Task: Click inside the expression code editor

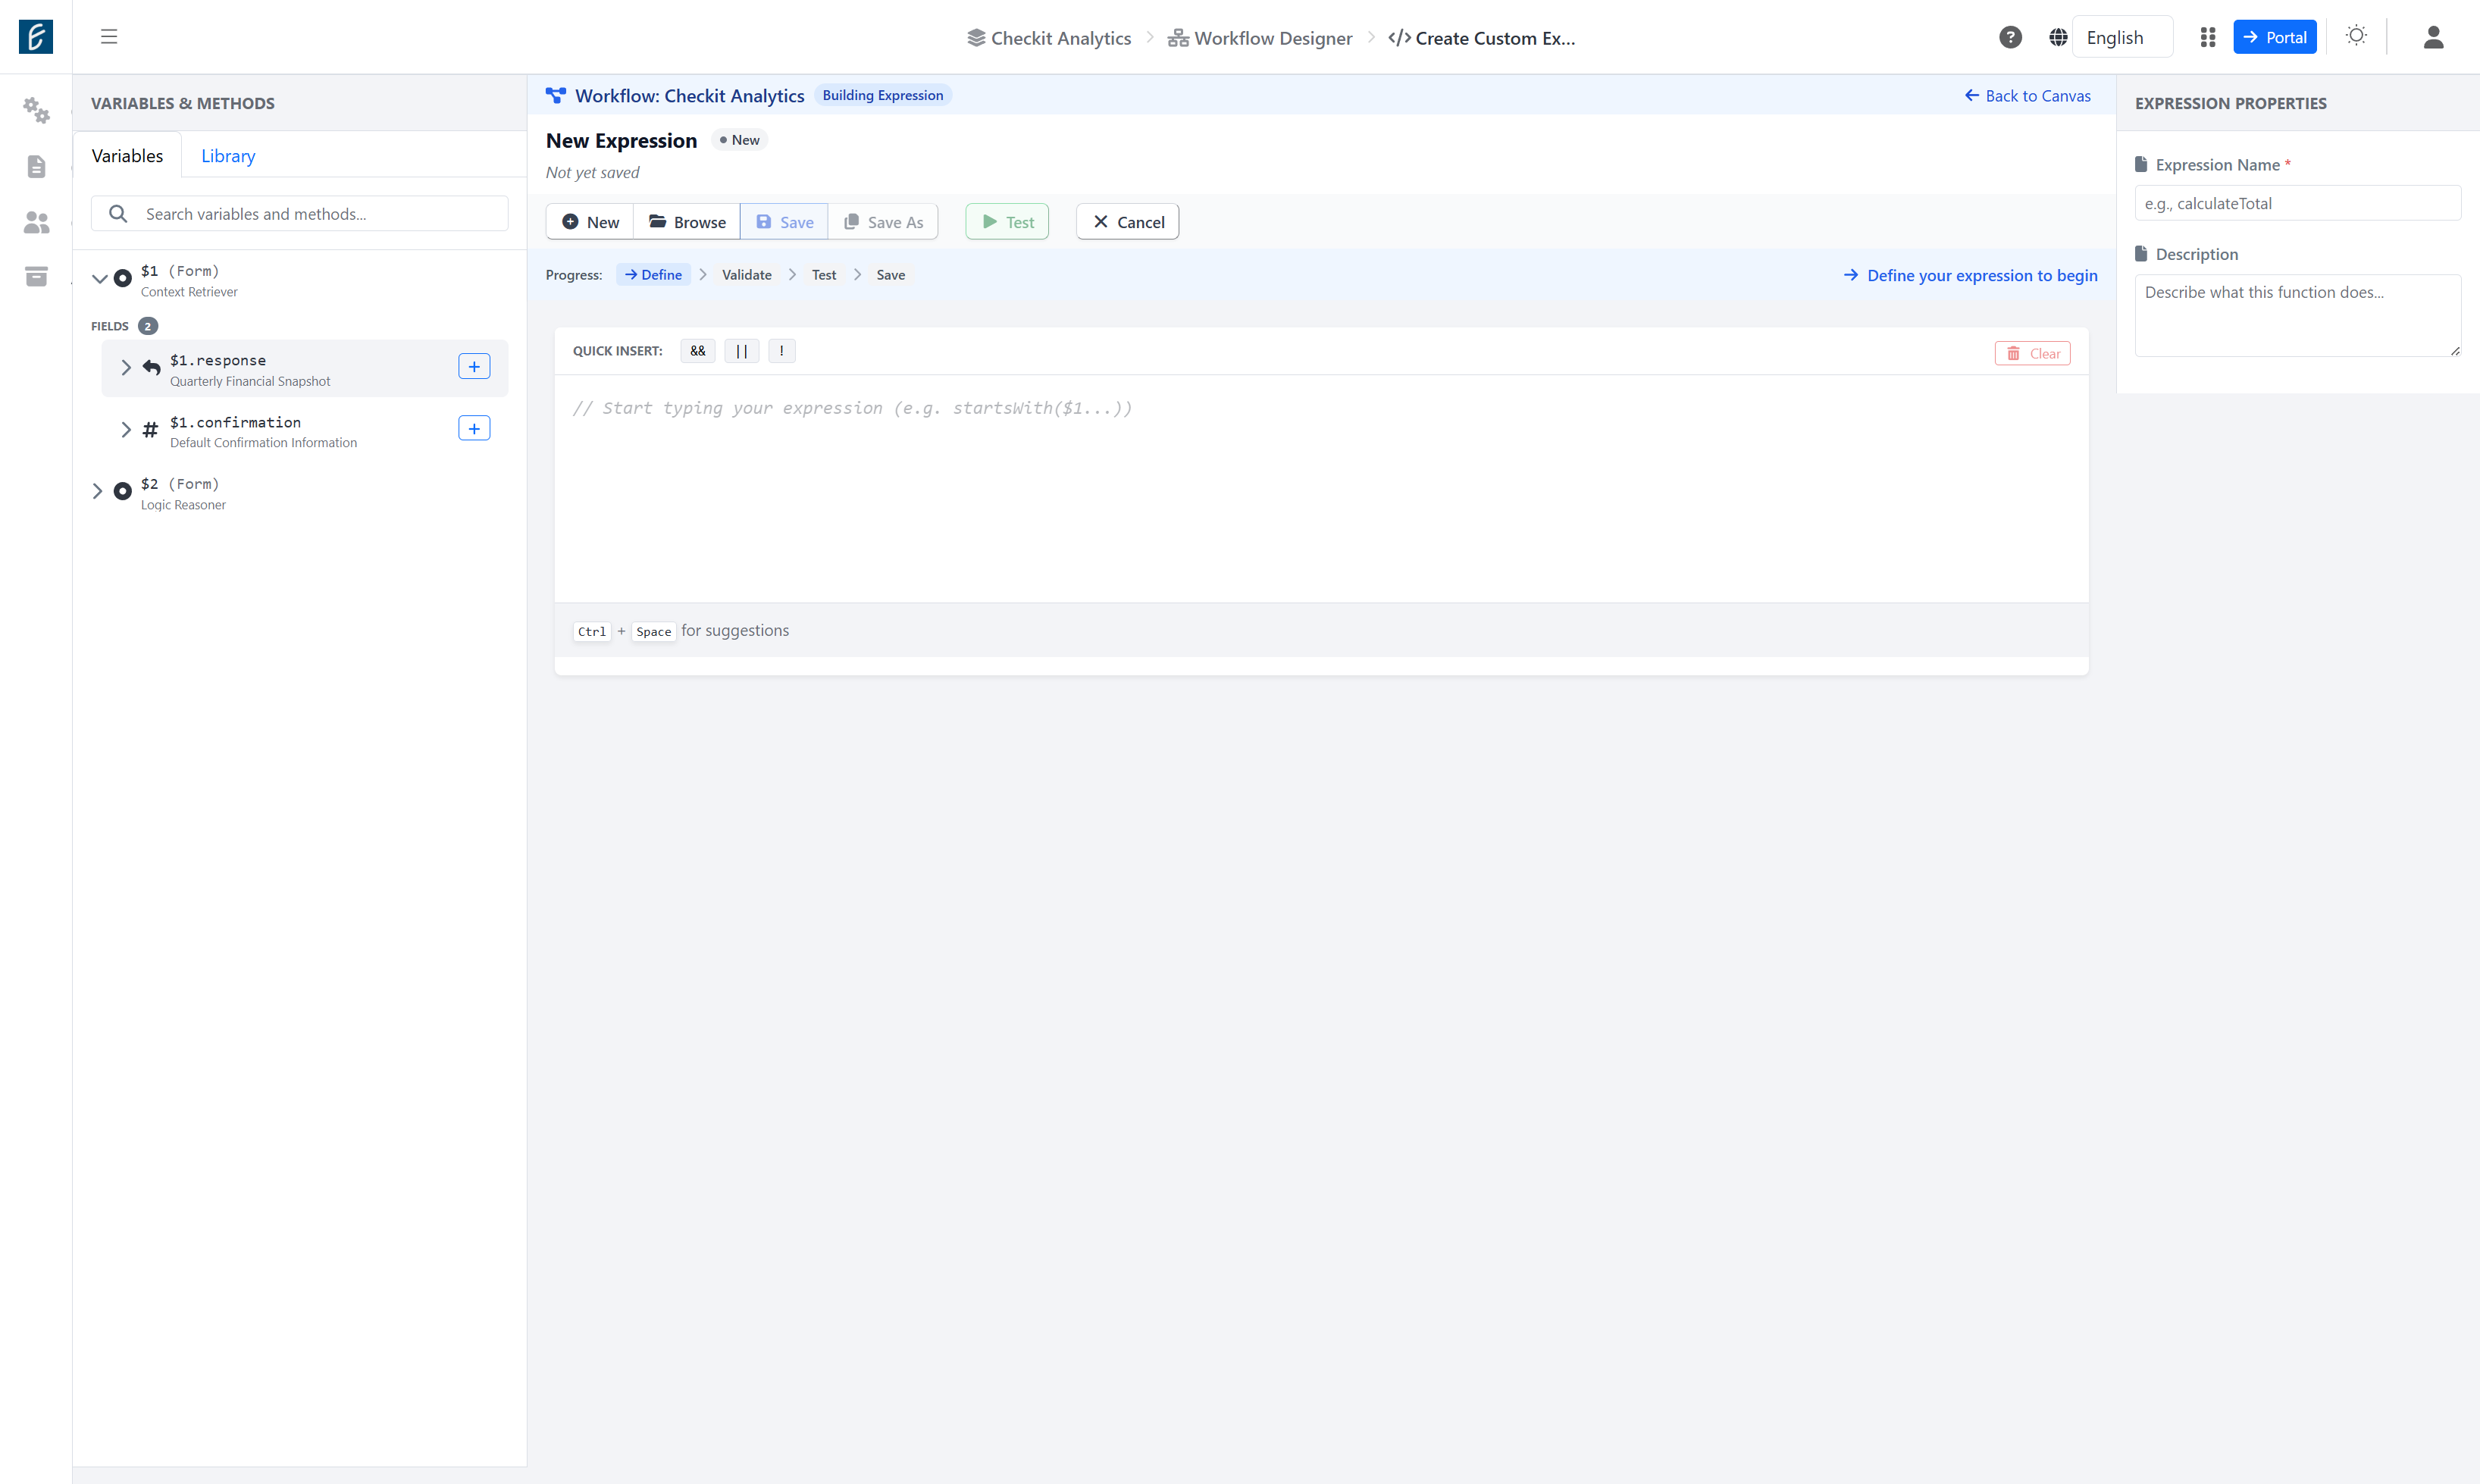Action: pyautogui.click(x=1321, y=488)
